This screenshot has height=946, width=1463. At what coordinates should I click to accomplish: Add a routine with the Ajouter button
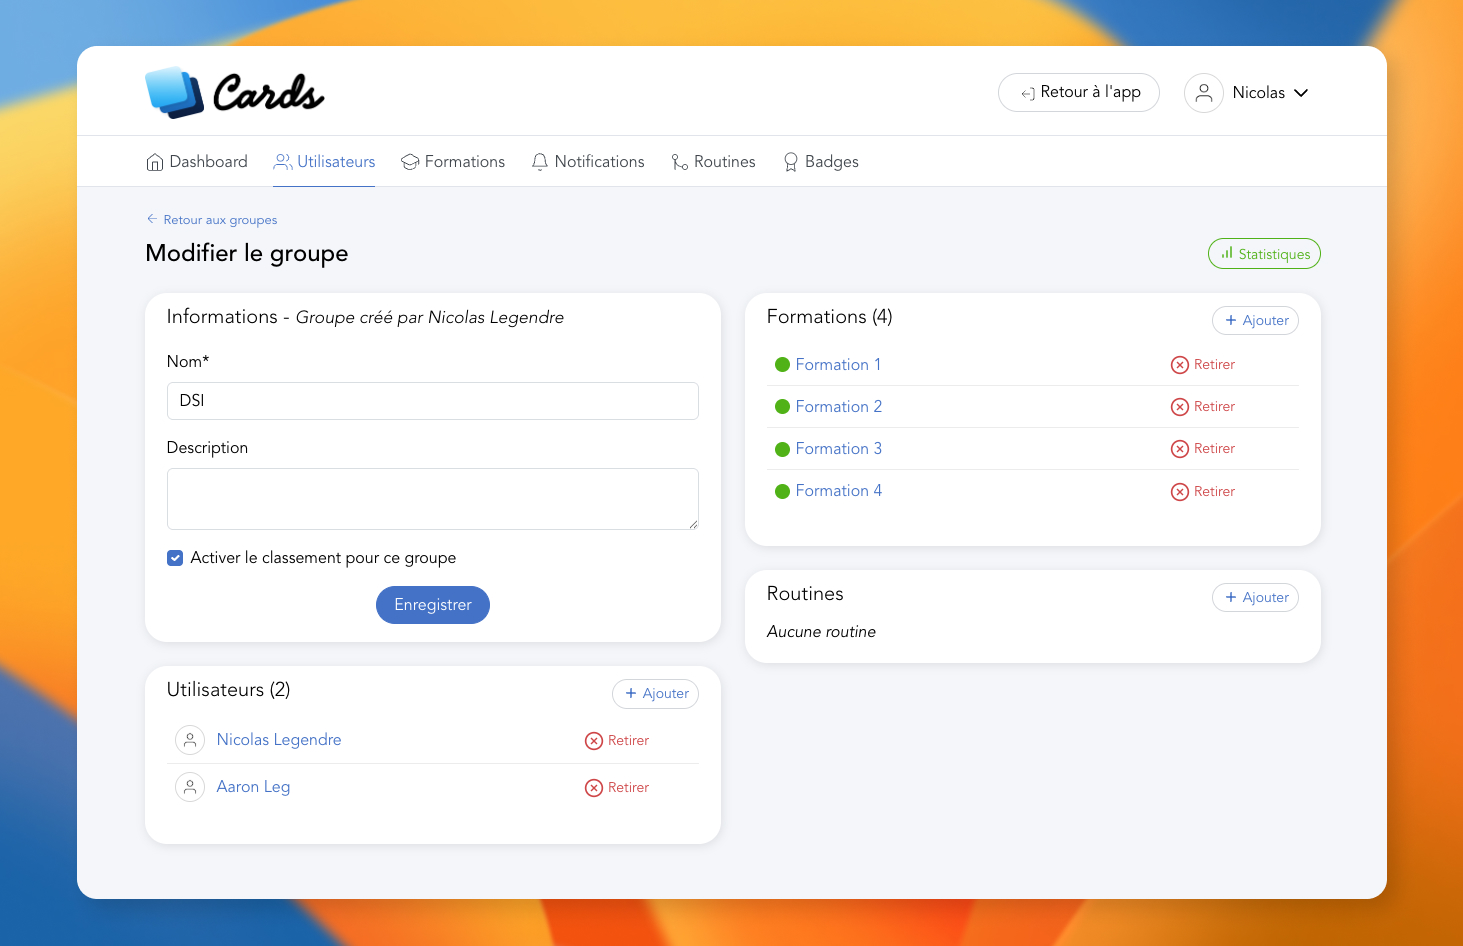coord(1255,598)
